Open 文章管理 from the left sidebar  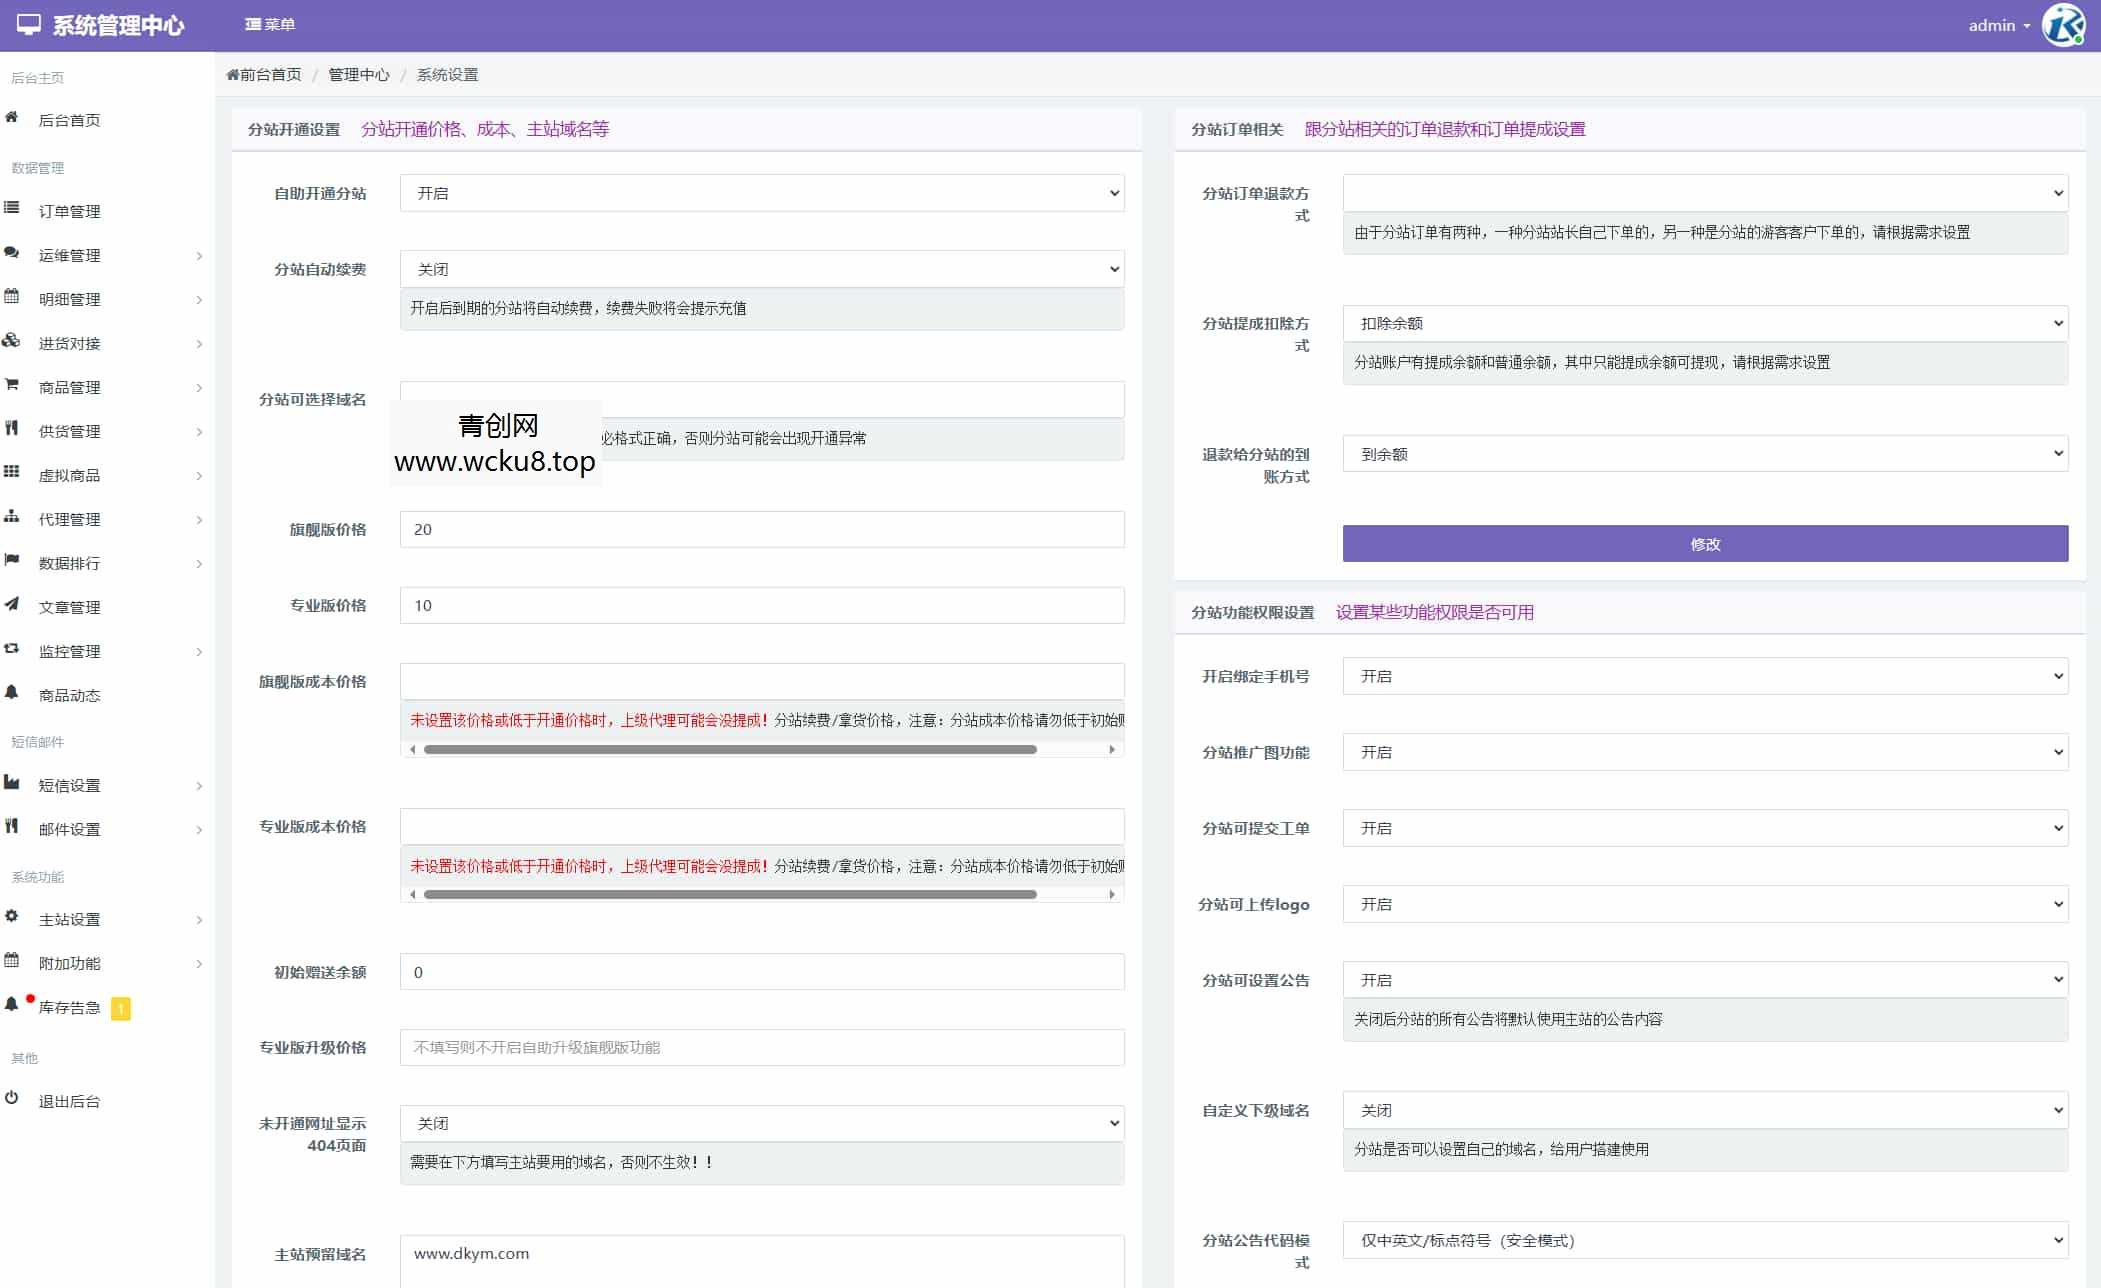coord(69,607)
